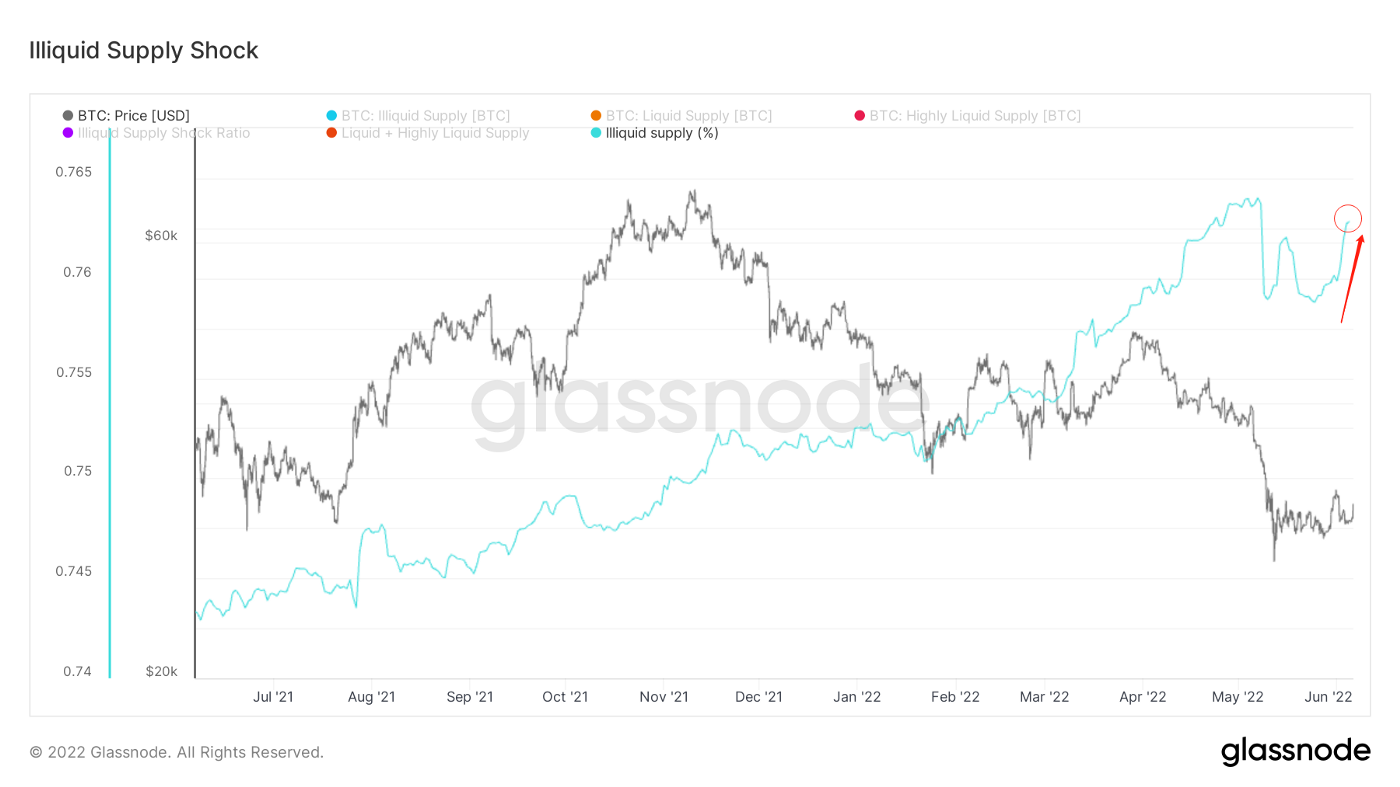Viewport: 1400px width, 787px height.
Task: Click the glassnode logo at bottom right
Action: click(x=1295, y=751)
